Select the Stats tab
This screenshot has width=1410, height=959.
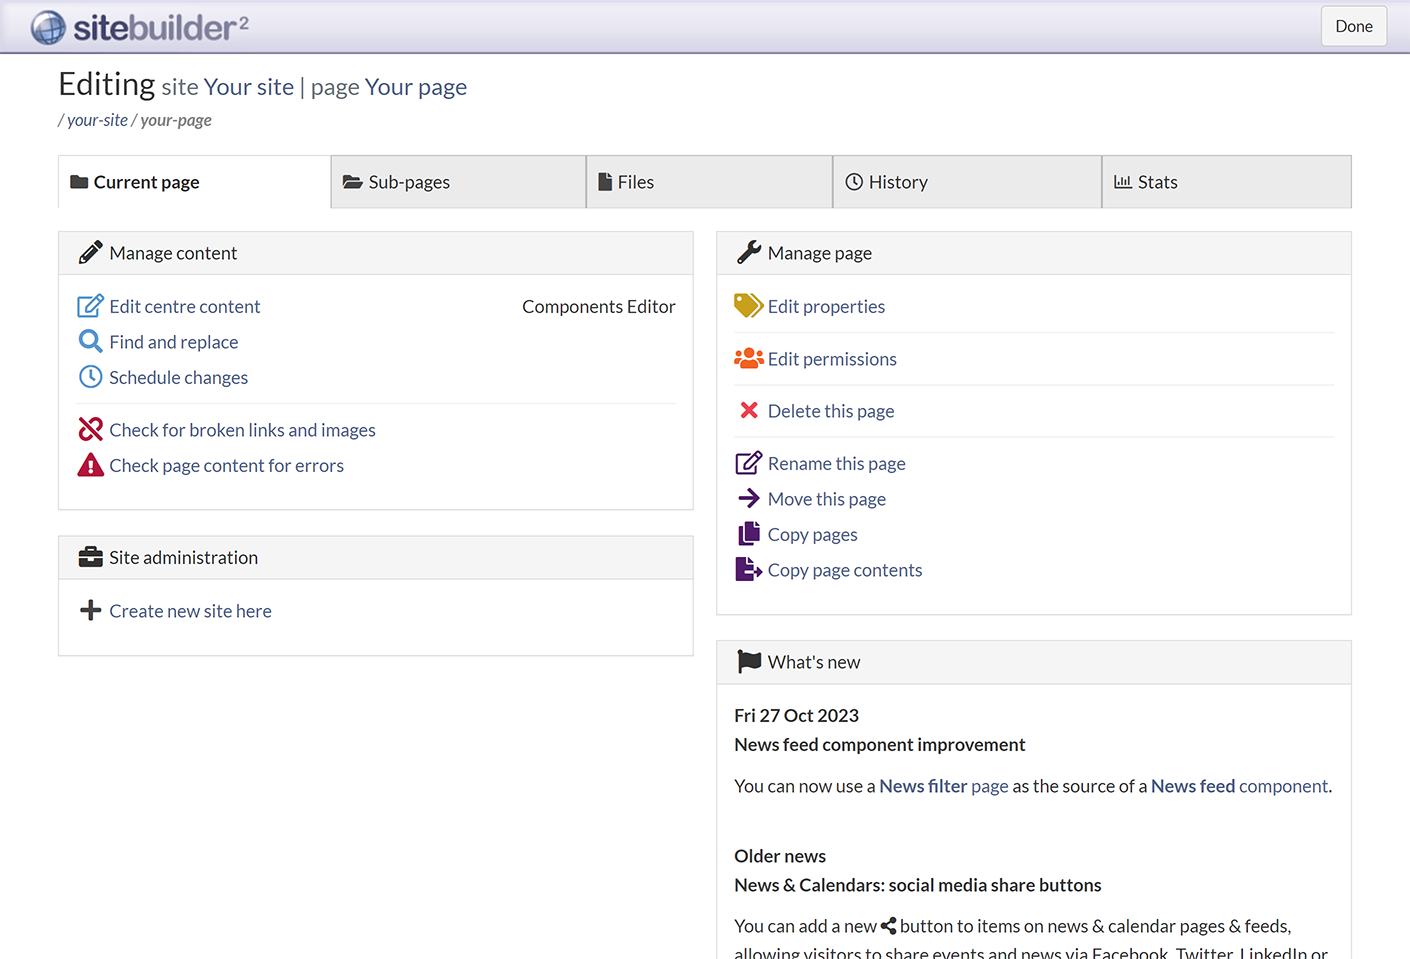1157,182
